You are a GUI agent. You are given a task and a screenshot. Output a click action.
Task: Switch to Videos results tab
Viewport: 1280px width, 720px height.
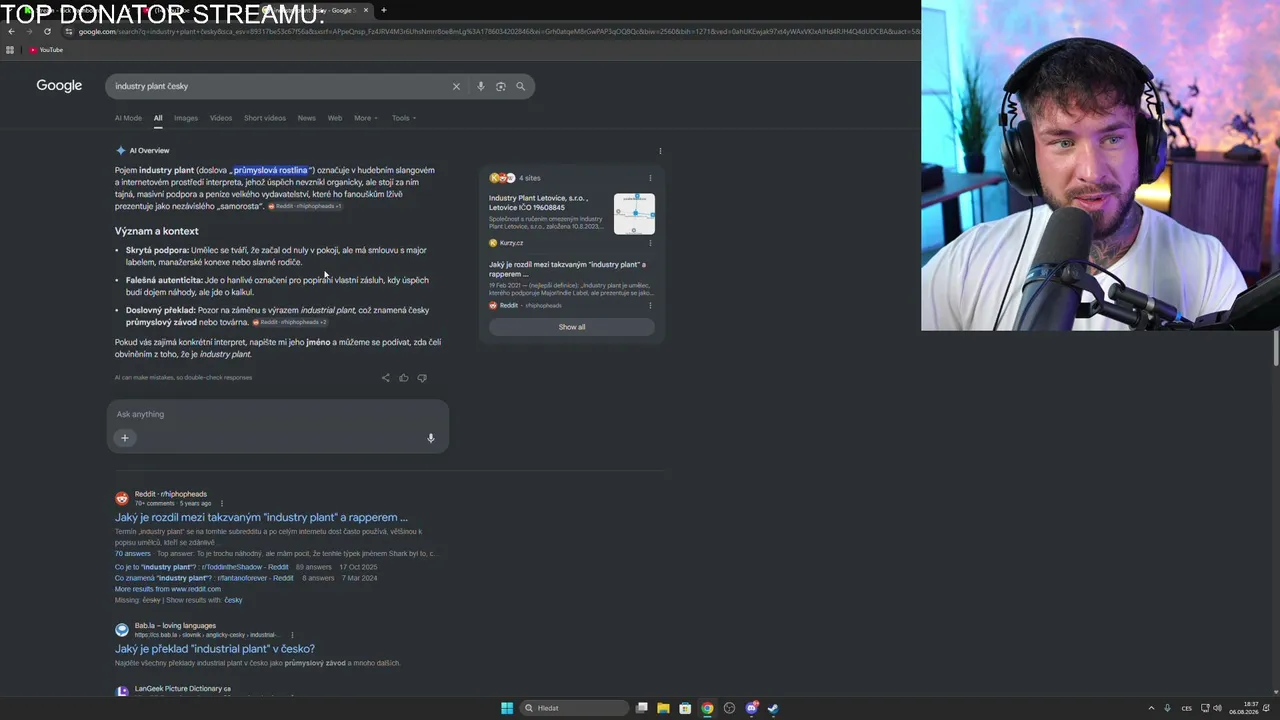coord(221,118)
